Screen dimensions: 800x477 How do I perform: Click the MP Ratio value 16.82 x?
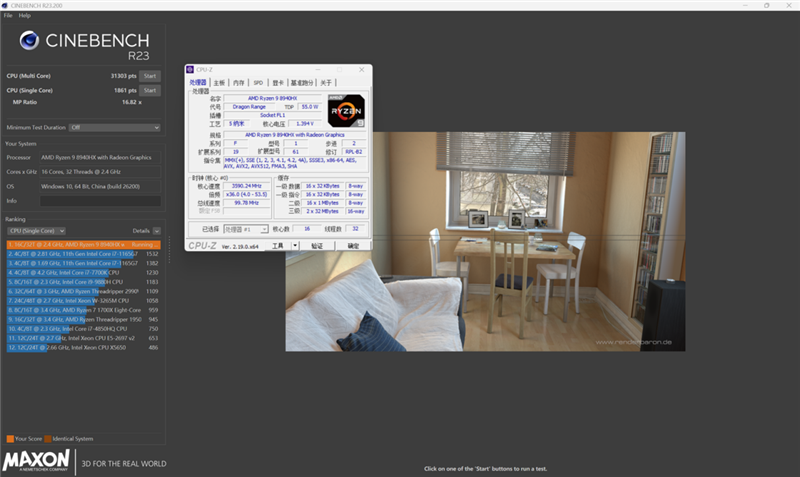(132, 102)
